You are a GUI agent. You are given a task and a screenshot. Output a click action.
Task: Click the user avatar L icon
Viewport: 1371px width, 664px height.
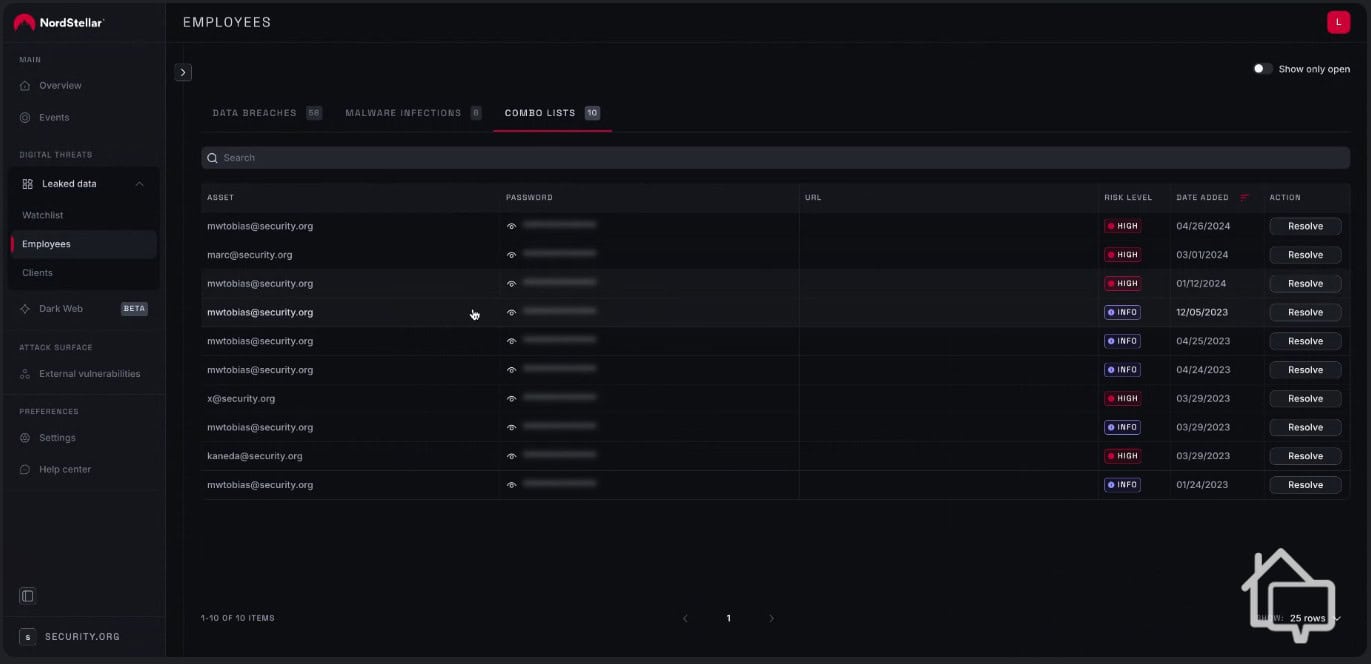[x=1338, y=22]
